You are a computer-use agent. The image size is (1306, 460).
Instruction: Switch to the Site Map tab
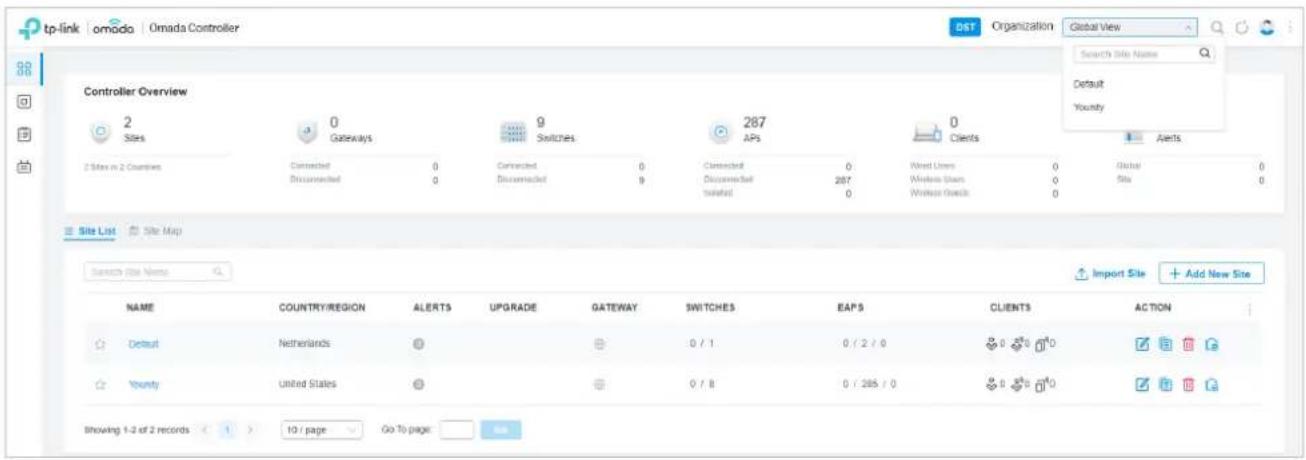pyautogui.click(x=155, y=231)
